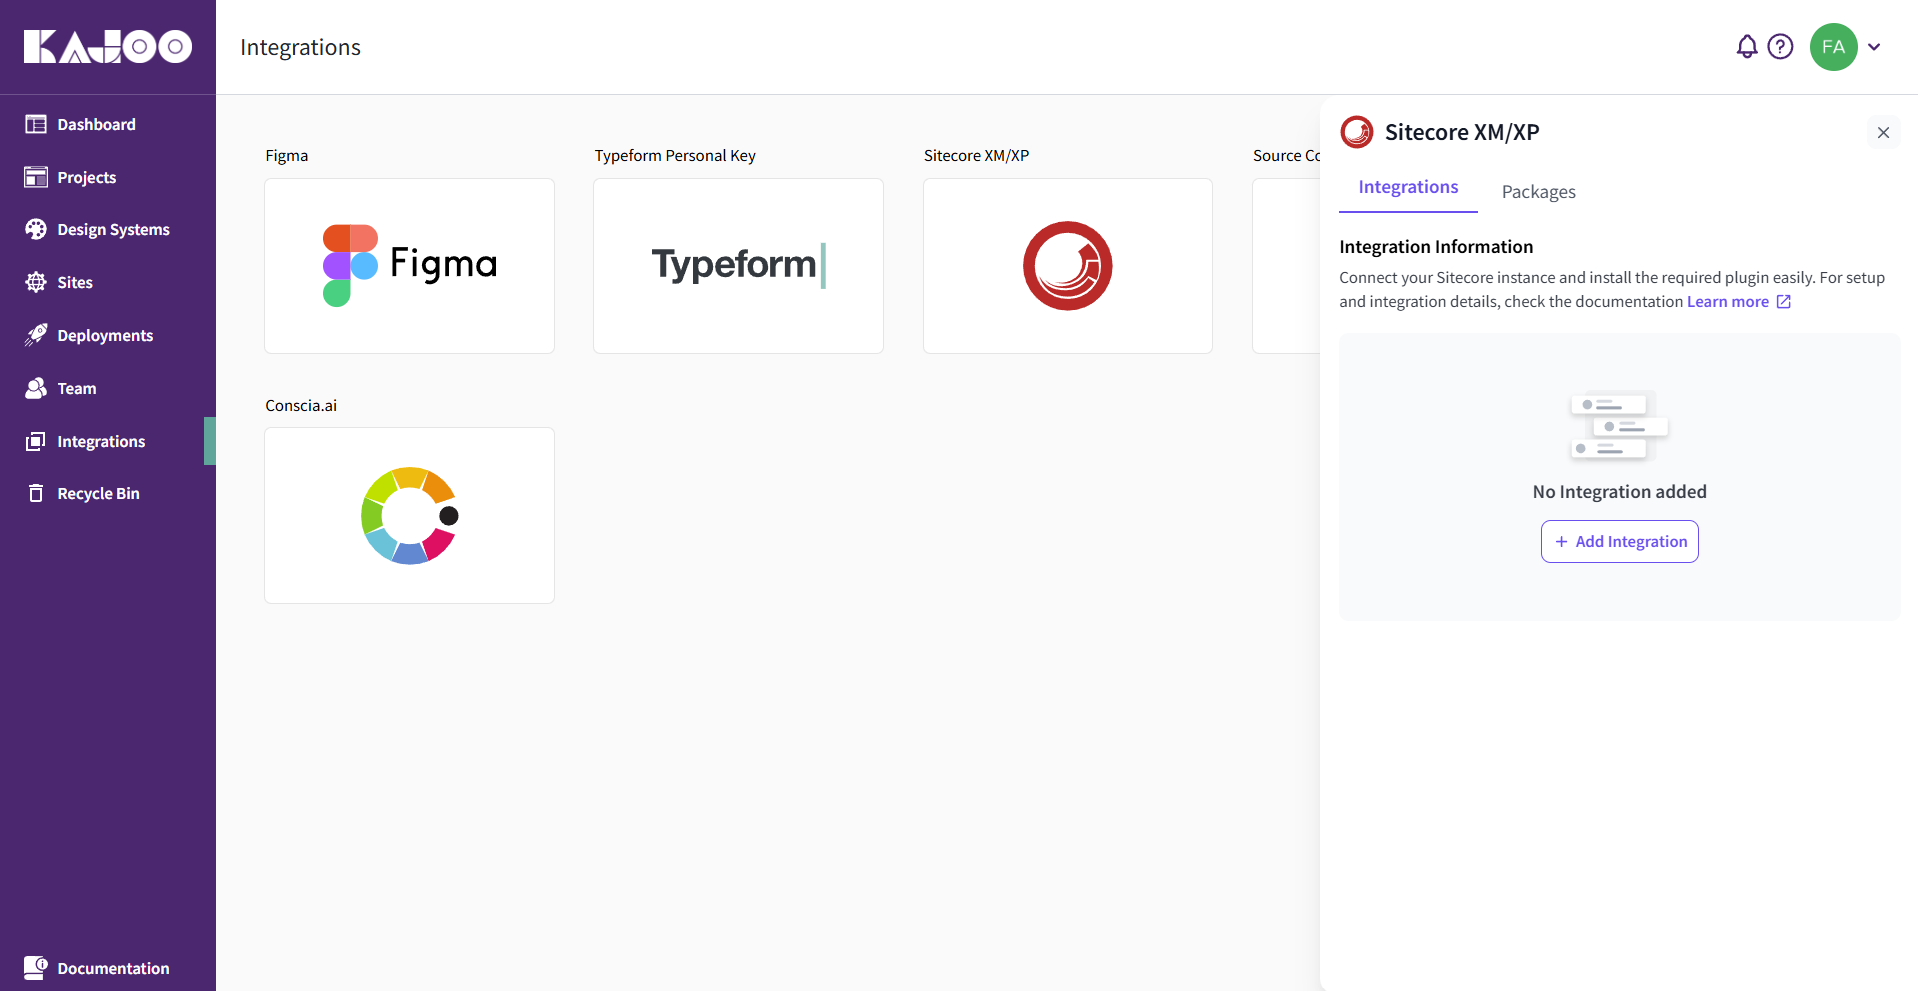
Task: Open the Typeform Personal Key card
Action: coord(738,266)
